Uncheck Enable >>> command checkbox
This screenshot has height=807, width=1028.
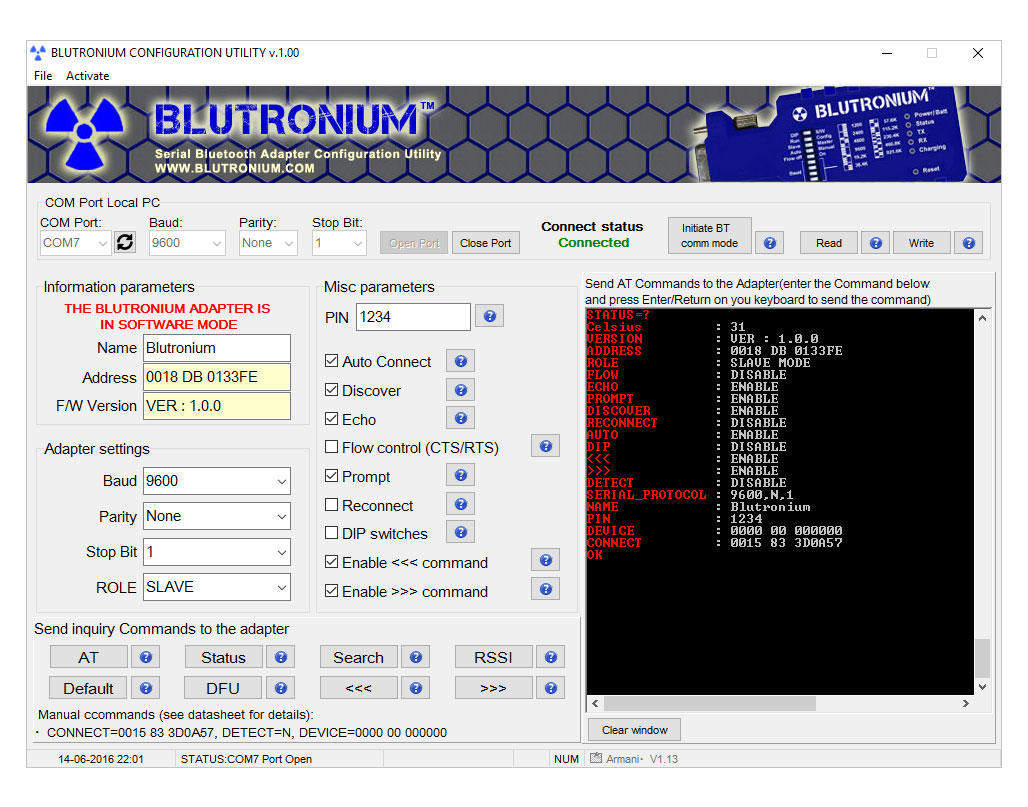tap(332, 591)
